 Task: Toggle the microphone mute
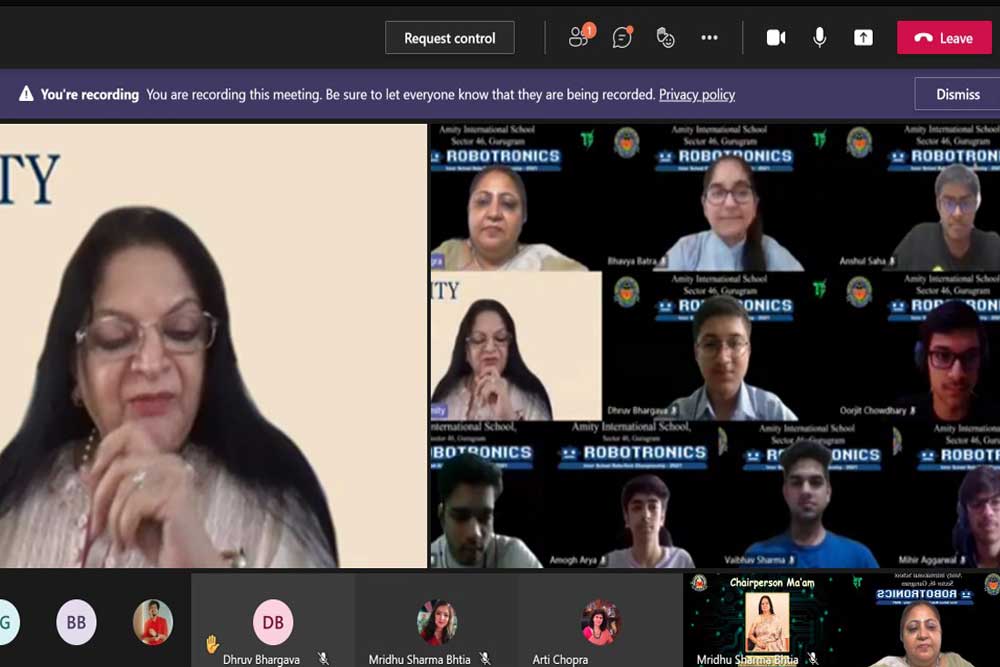820,38
